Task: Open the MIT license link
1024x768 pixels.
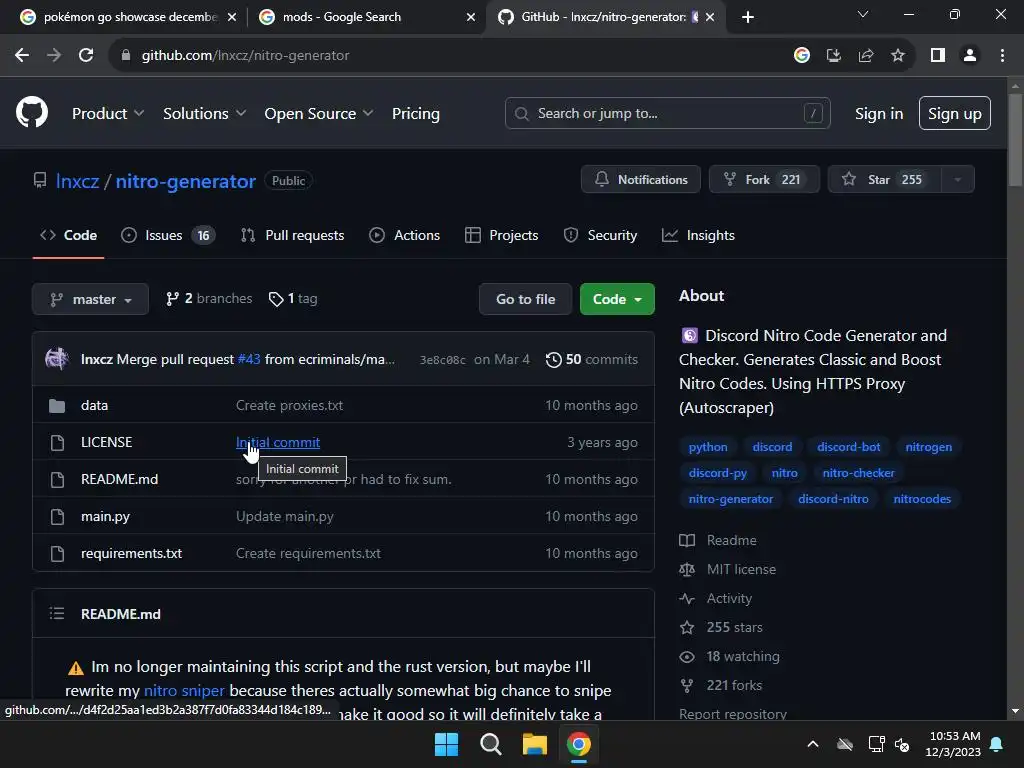Action: tap(741, 569)
